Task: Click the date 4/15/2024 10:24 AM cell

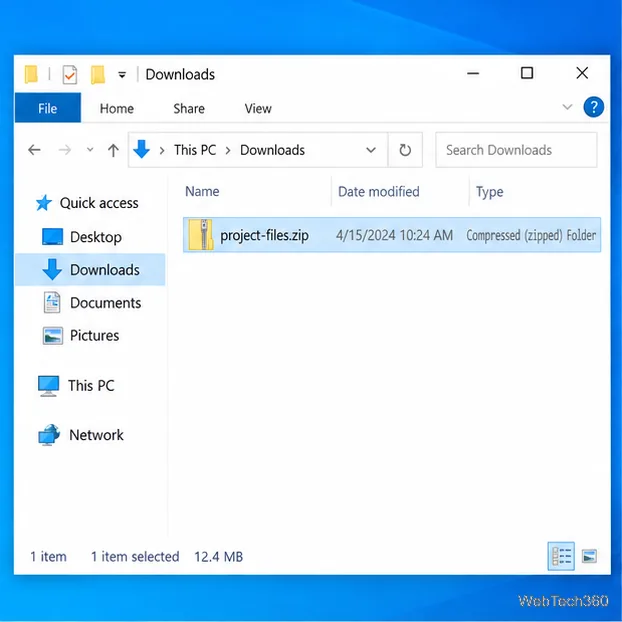Action: click(x=394, y=235)
